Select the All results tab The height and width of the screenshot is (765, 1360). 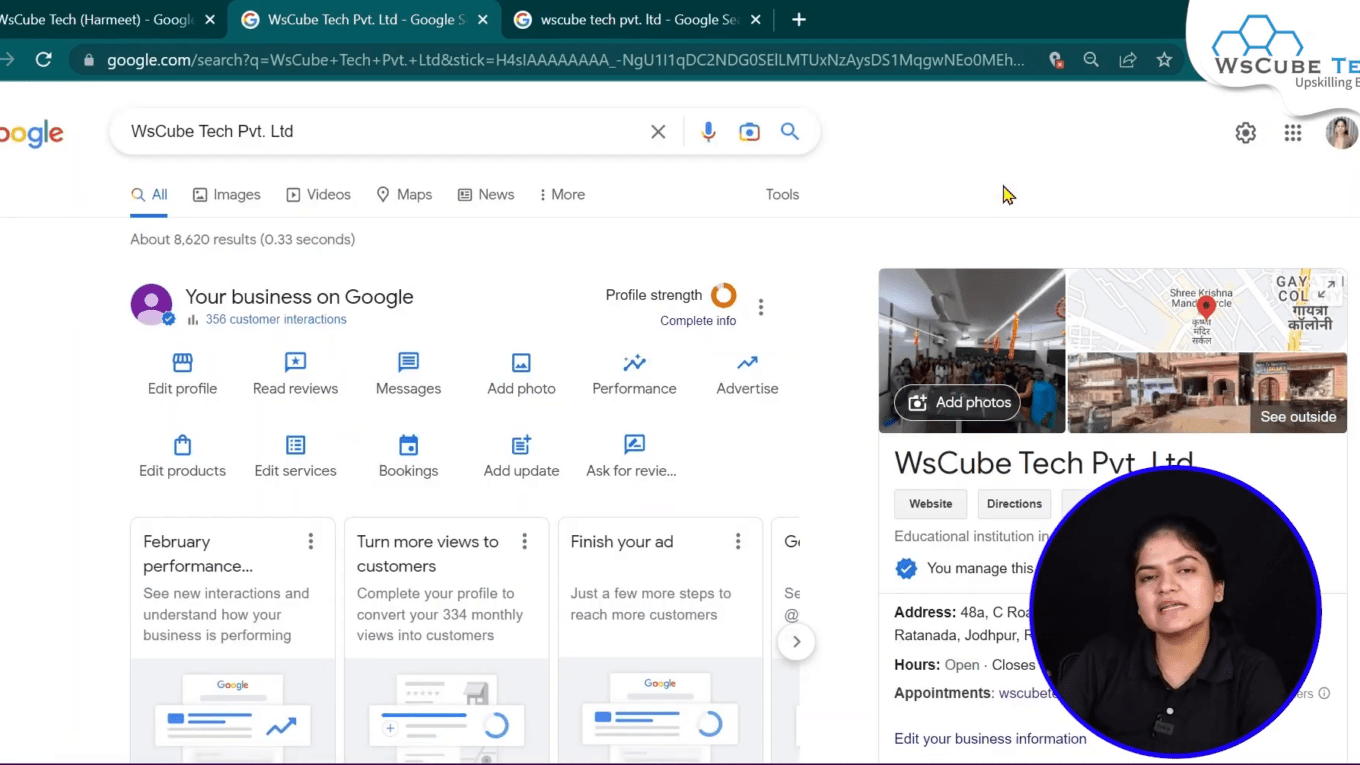click(149, 195)
